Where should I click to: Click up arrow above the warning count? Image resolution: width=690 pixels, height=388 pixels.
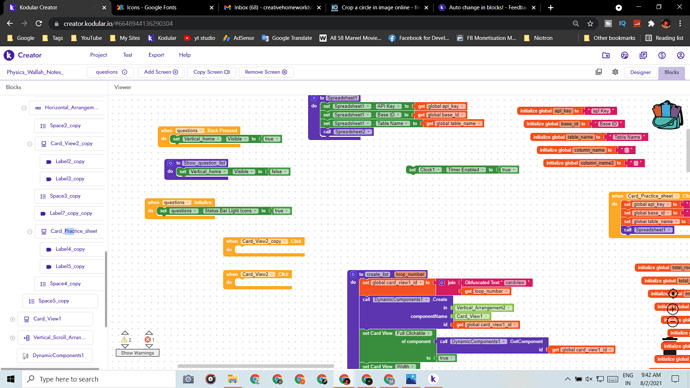click(x=125, y=333)
